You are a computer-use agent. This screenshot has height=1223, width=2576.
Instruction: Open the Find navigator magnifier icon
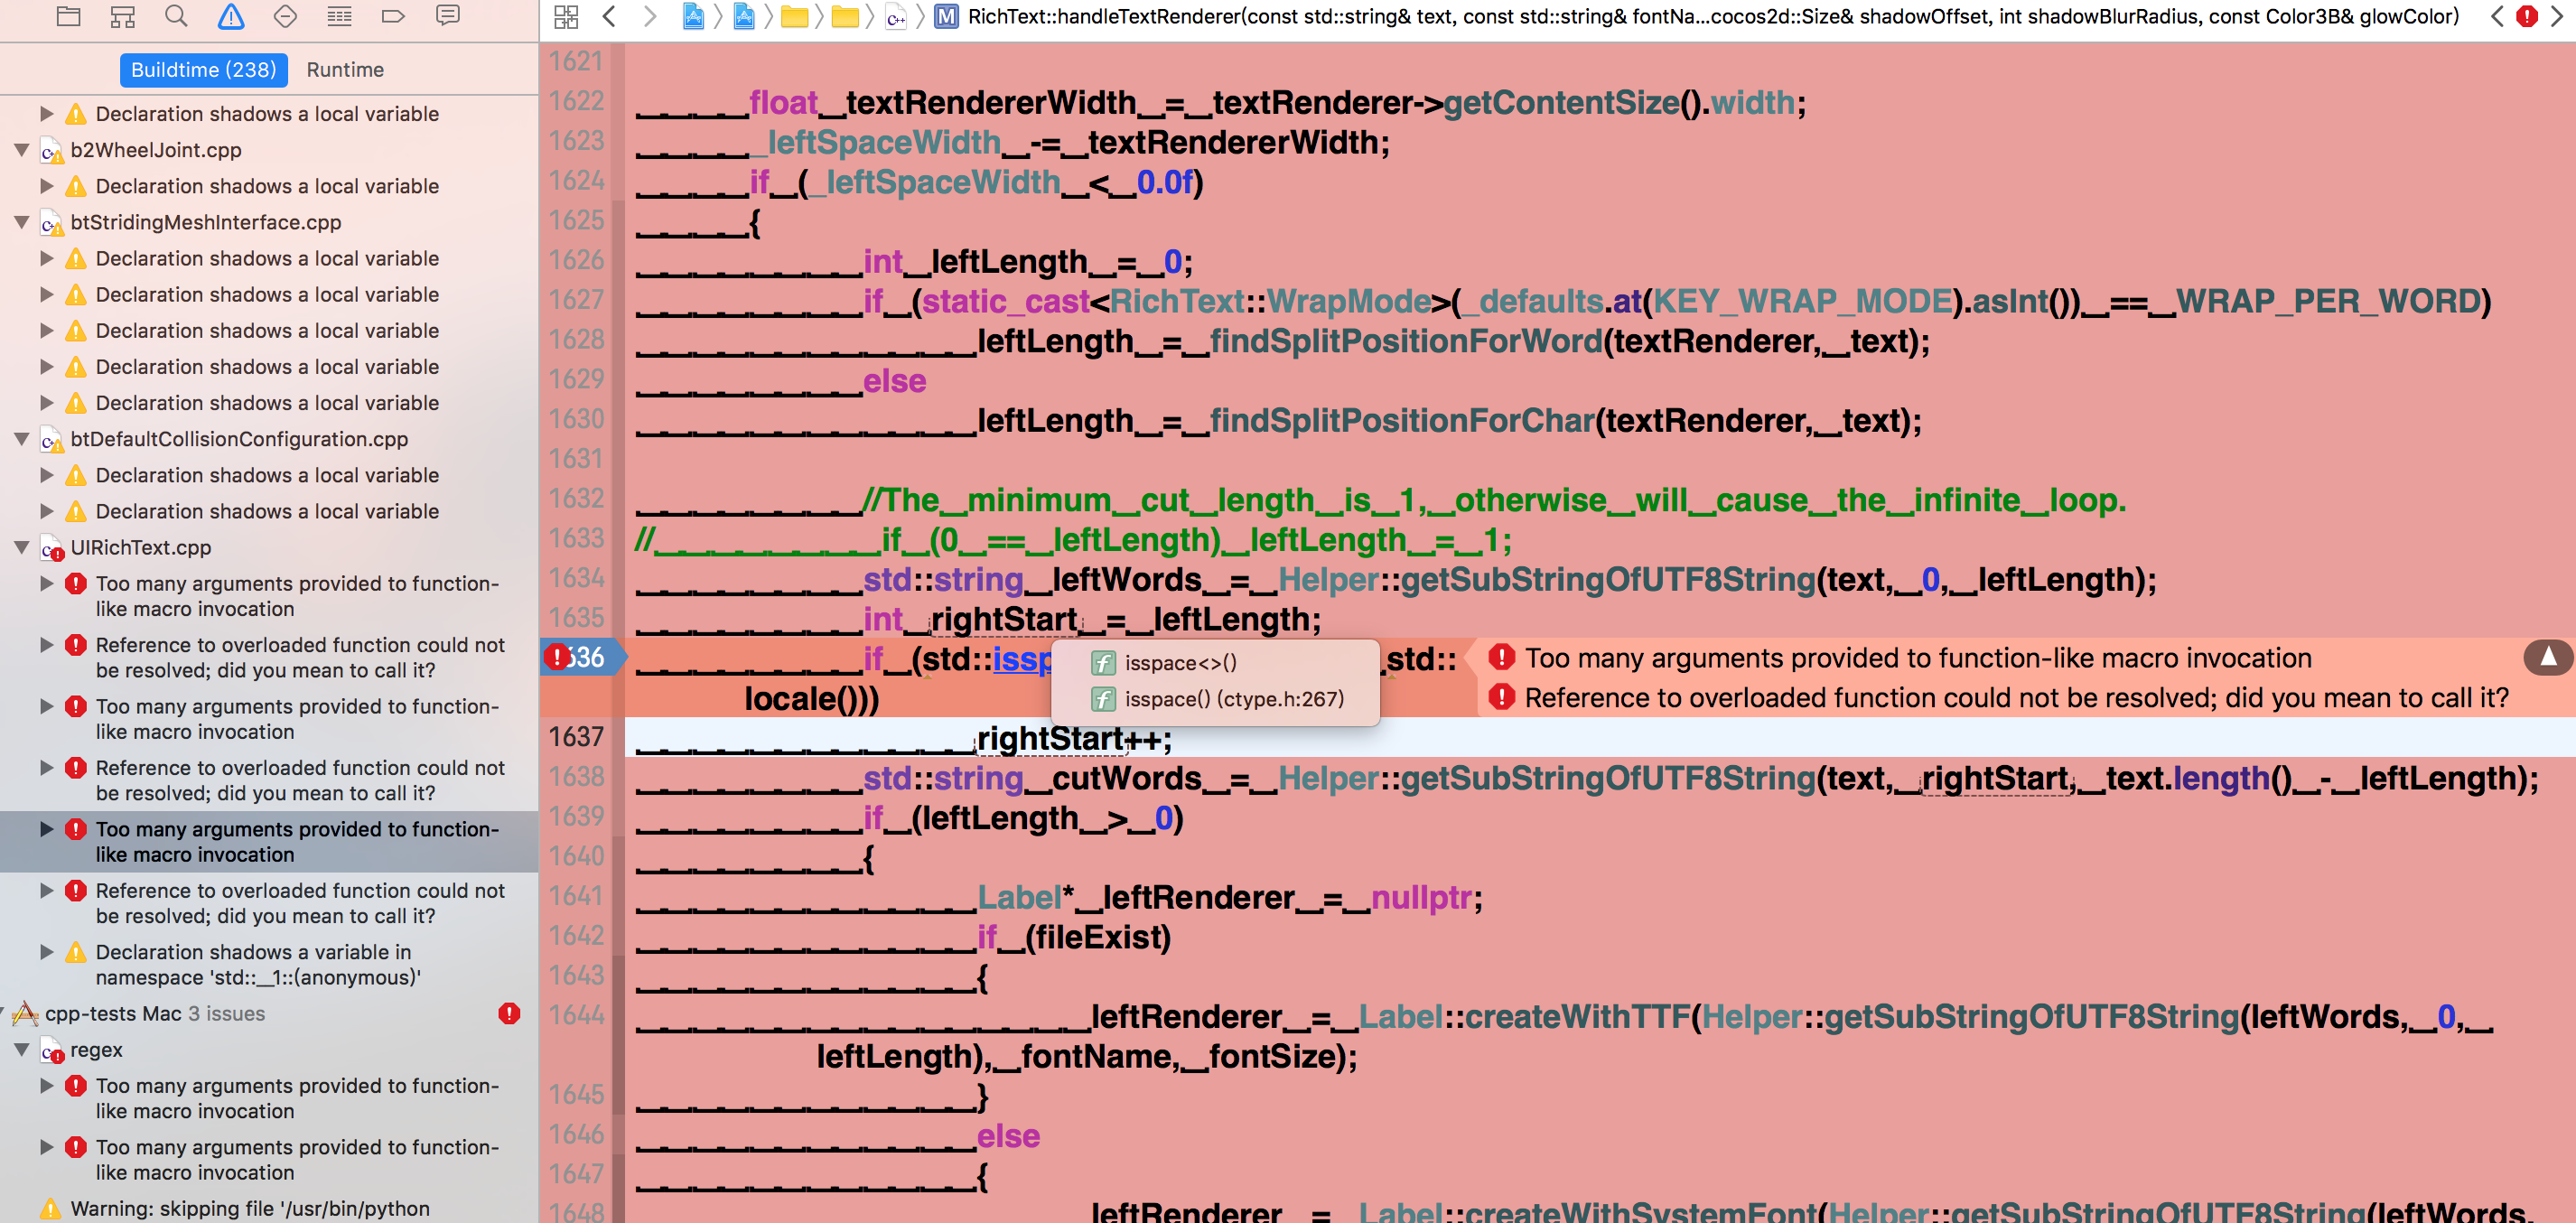[x=176, y=16]
